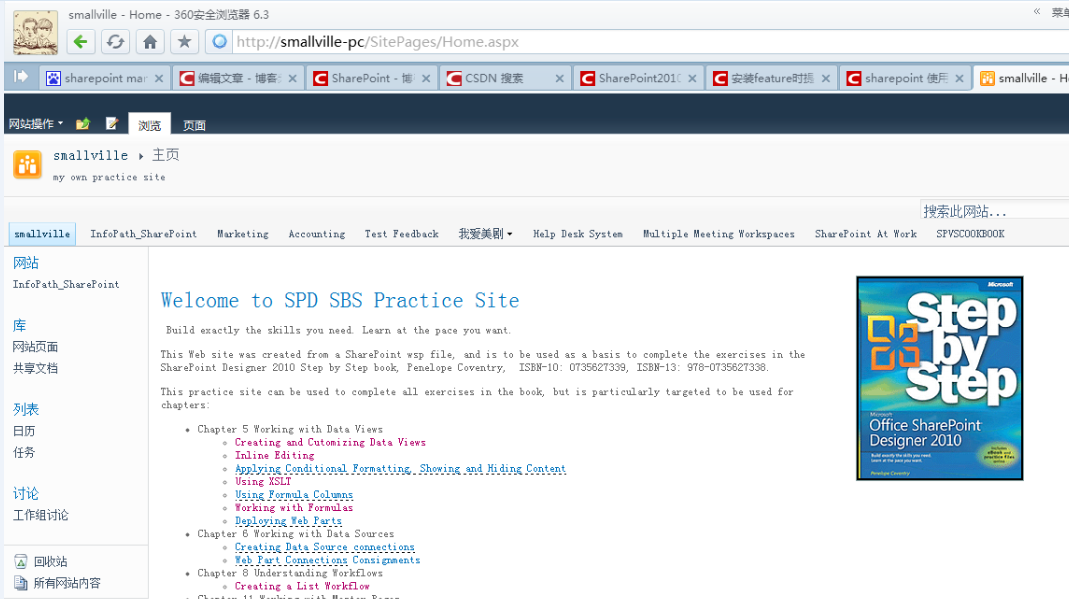This screenshot has height=599, width=1069.
Task: Close the 'SharePoint - 博' tab
Action: coord(426,78)
